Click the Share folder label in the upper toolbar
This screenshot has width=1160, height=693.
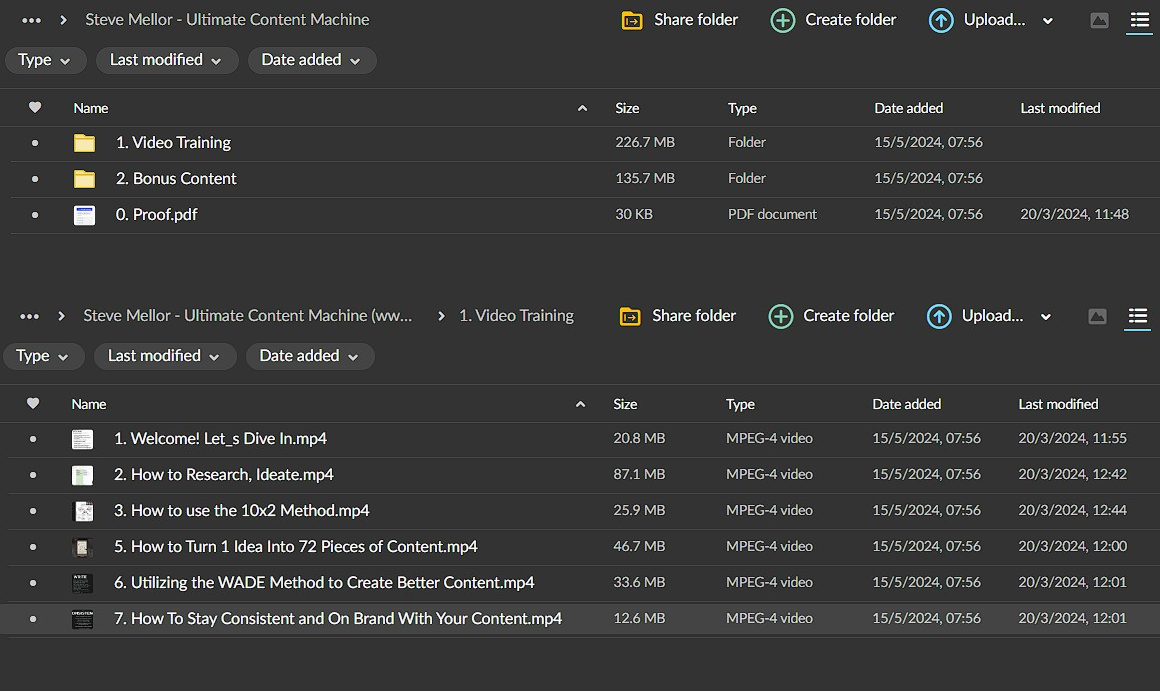click(x=695, y=20)
